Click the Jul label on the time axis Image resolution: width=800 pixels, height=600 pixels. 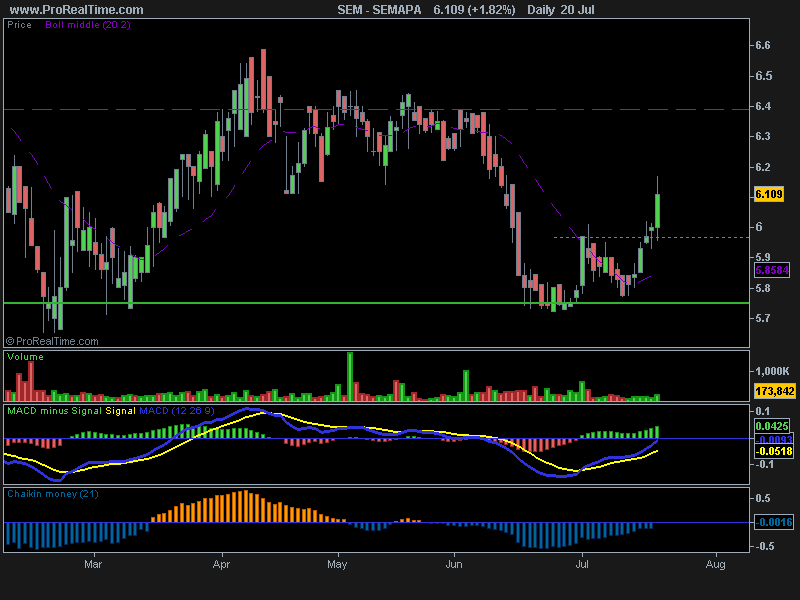tap(583, 565)
